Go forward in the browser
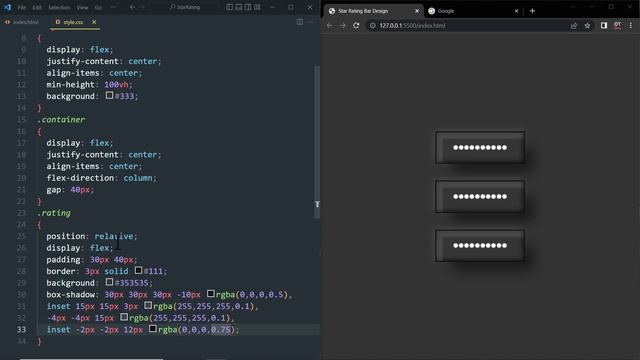Screen dimensions: 640x360 click(x=343, y=25)
